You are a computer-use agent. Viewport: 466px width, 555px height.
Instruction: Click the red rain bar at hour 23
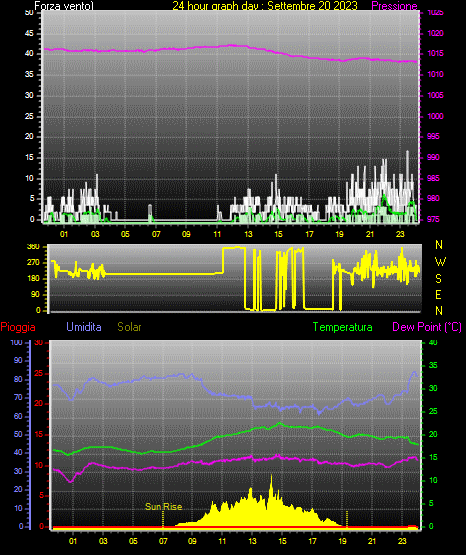(x=413, y=527)
